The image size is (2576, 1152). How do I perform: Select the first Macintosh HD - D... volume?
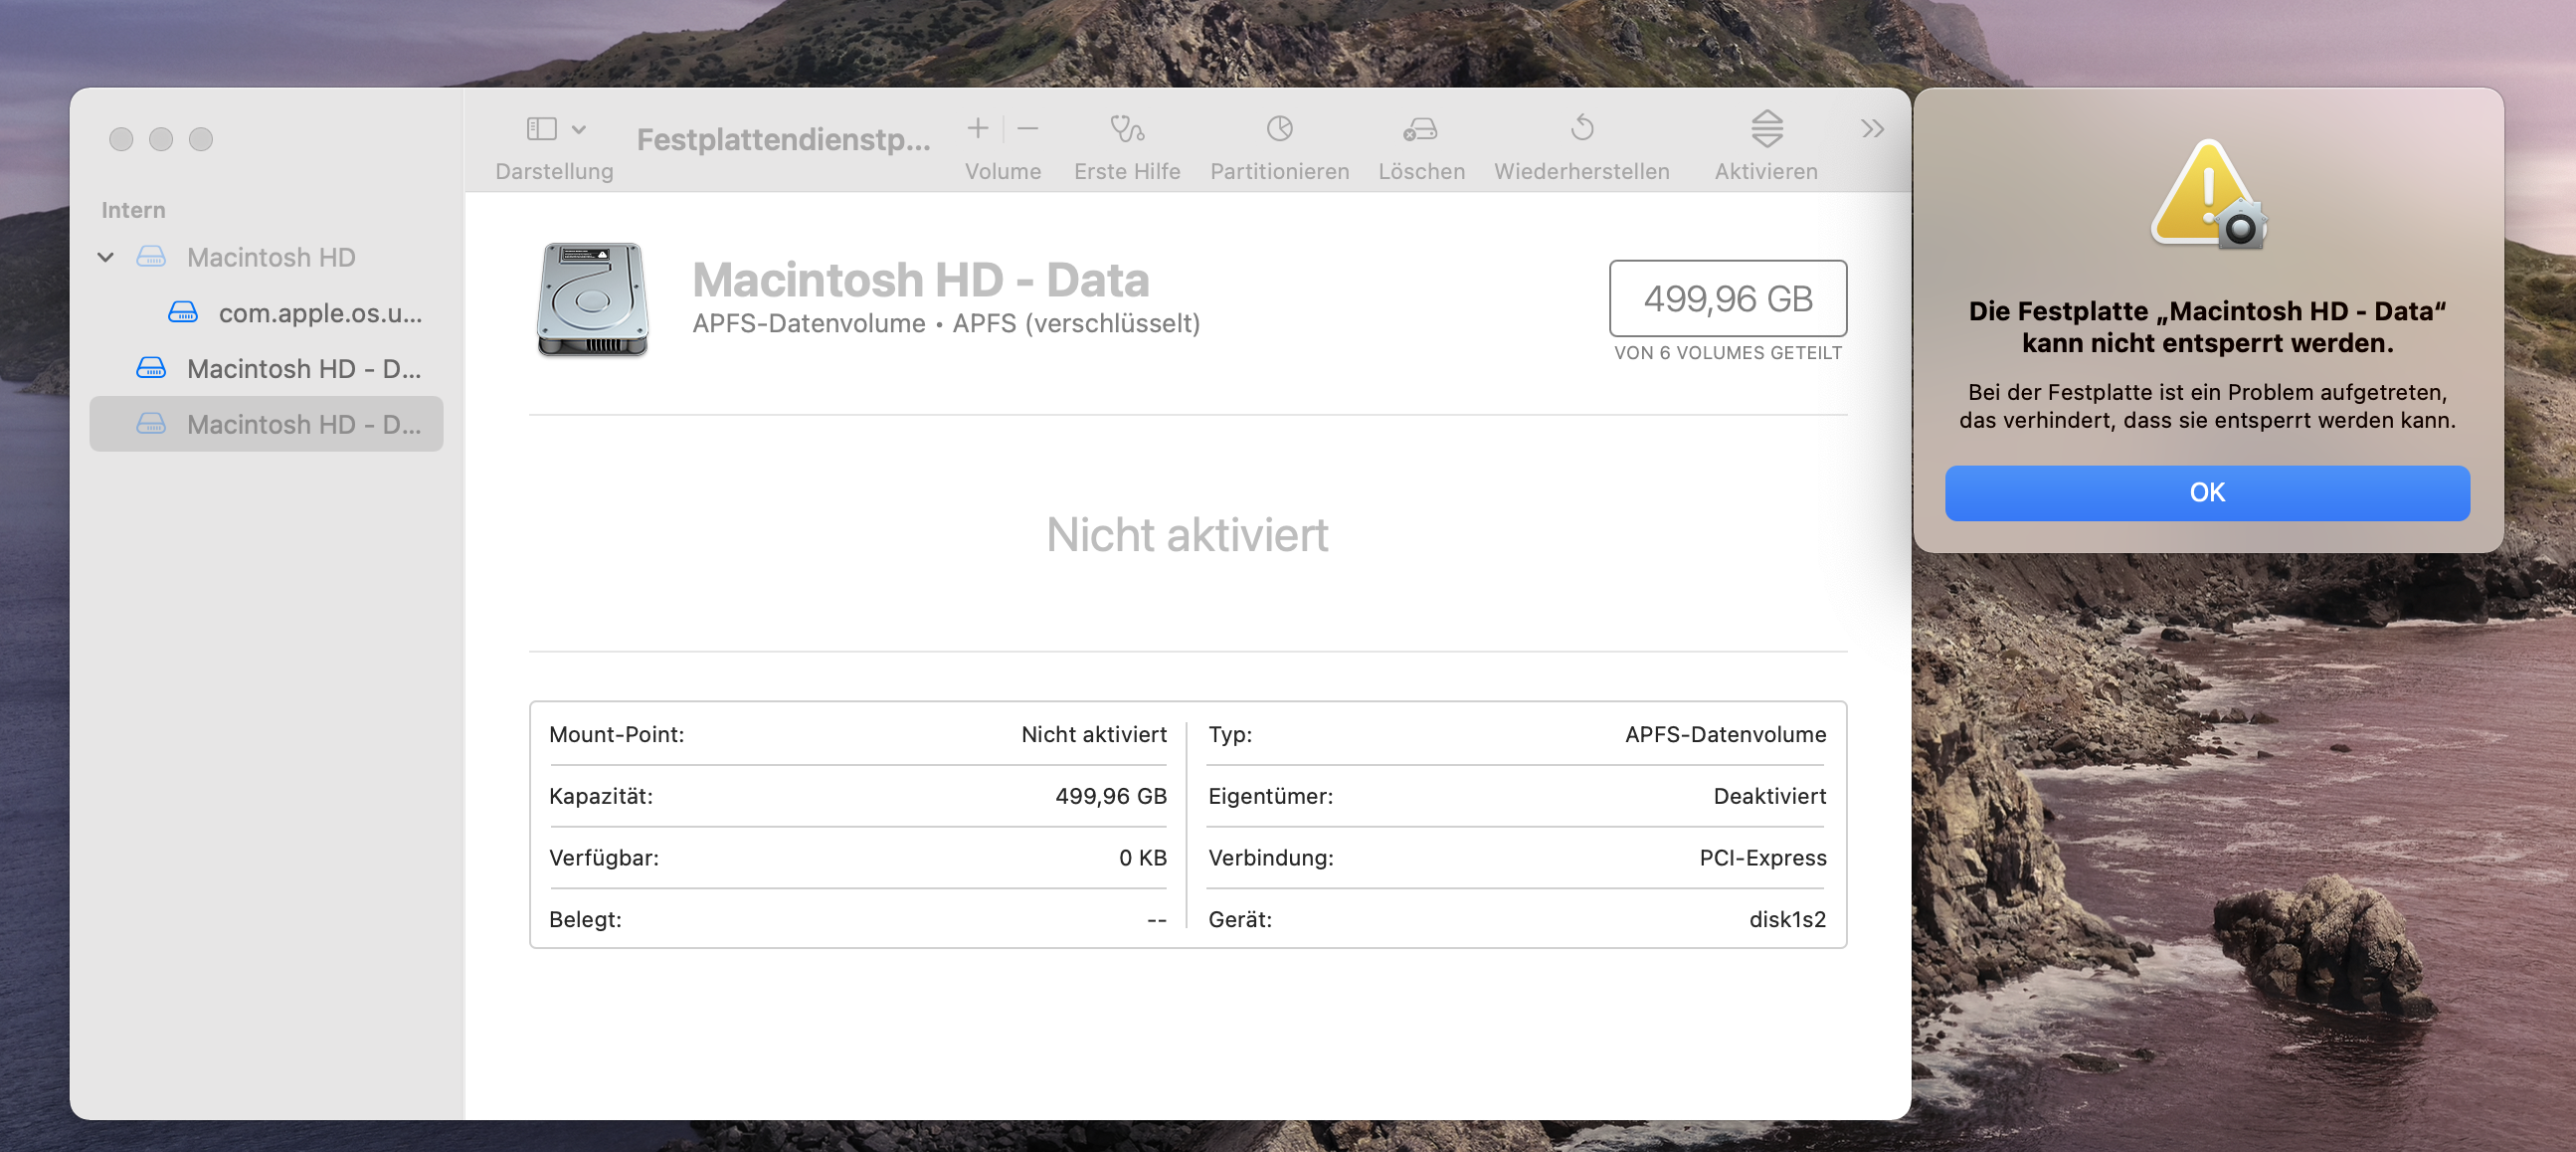pyautogui.click(x=303, y=369)
